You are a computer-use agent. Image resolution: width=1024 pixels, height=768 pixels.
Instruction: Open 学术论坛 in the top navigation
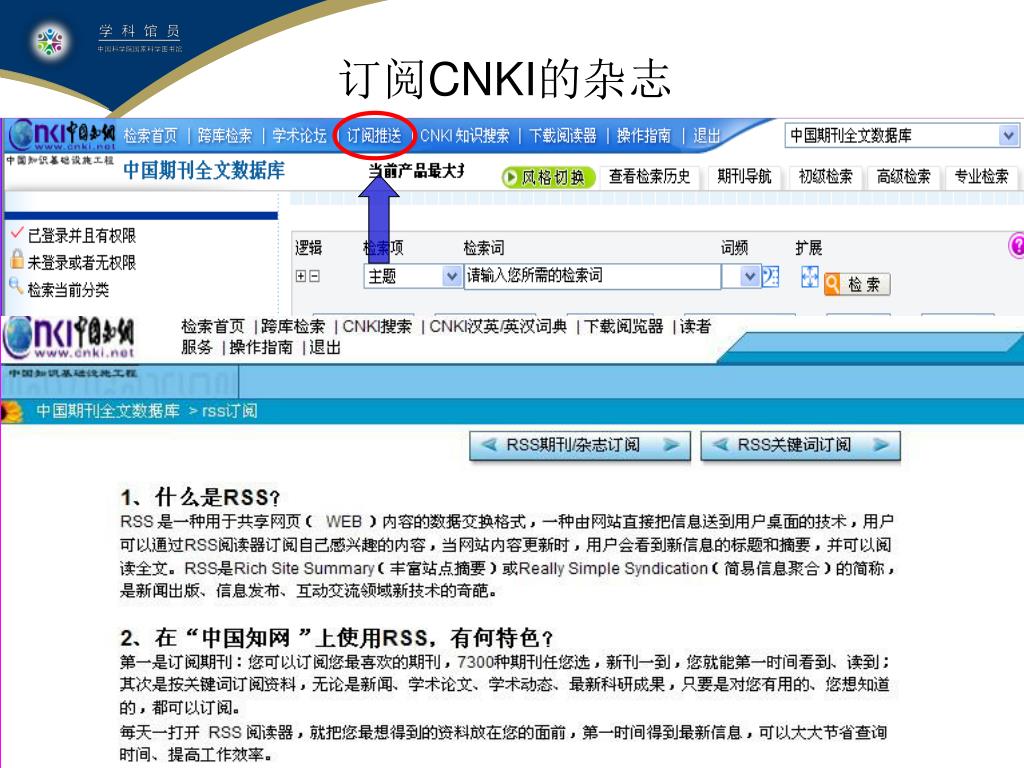299,136
